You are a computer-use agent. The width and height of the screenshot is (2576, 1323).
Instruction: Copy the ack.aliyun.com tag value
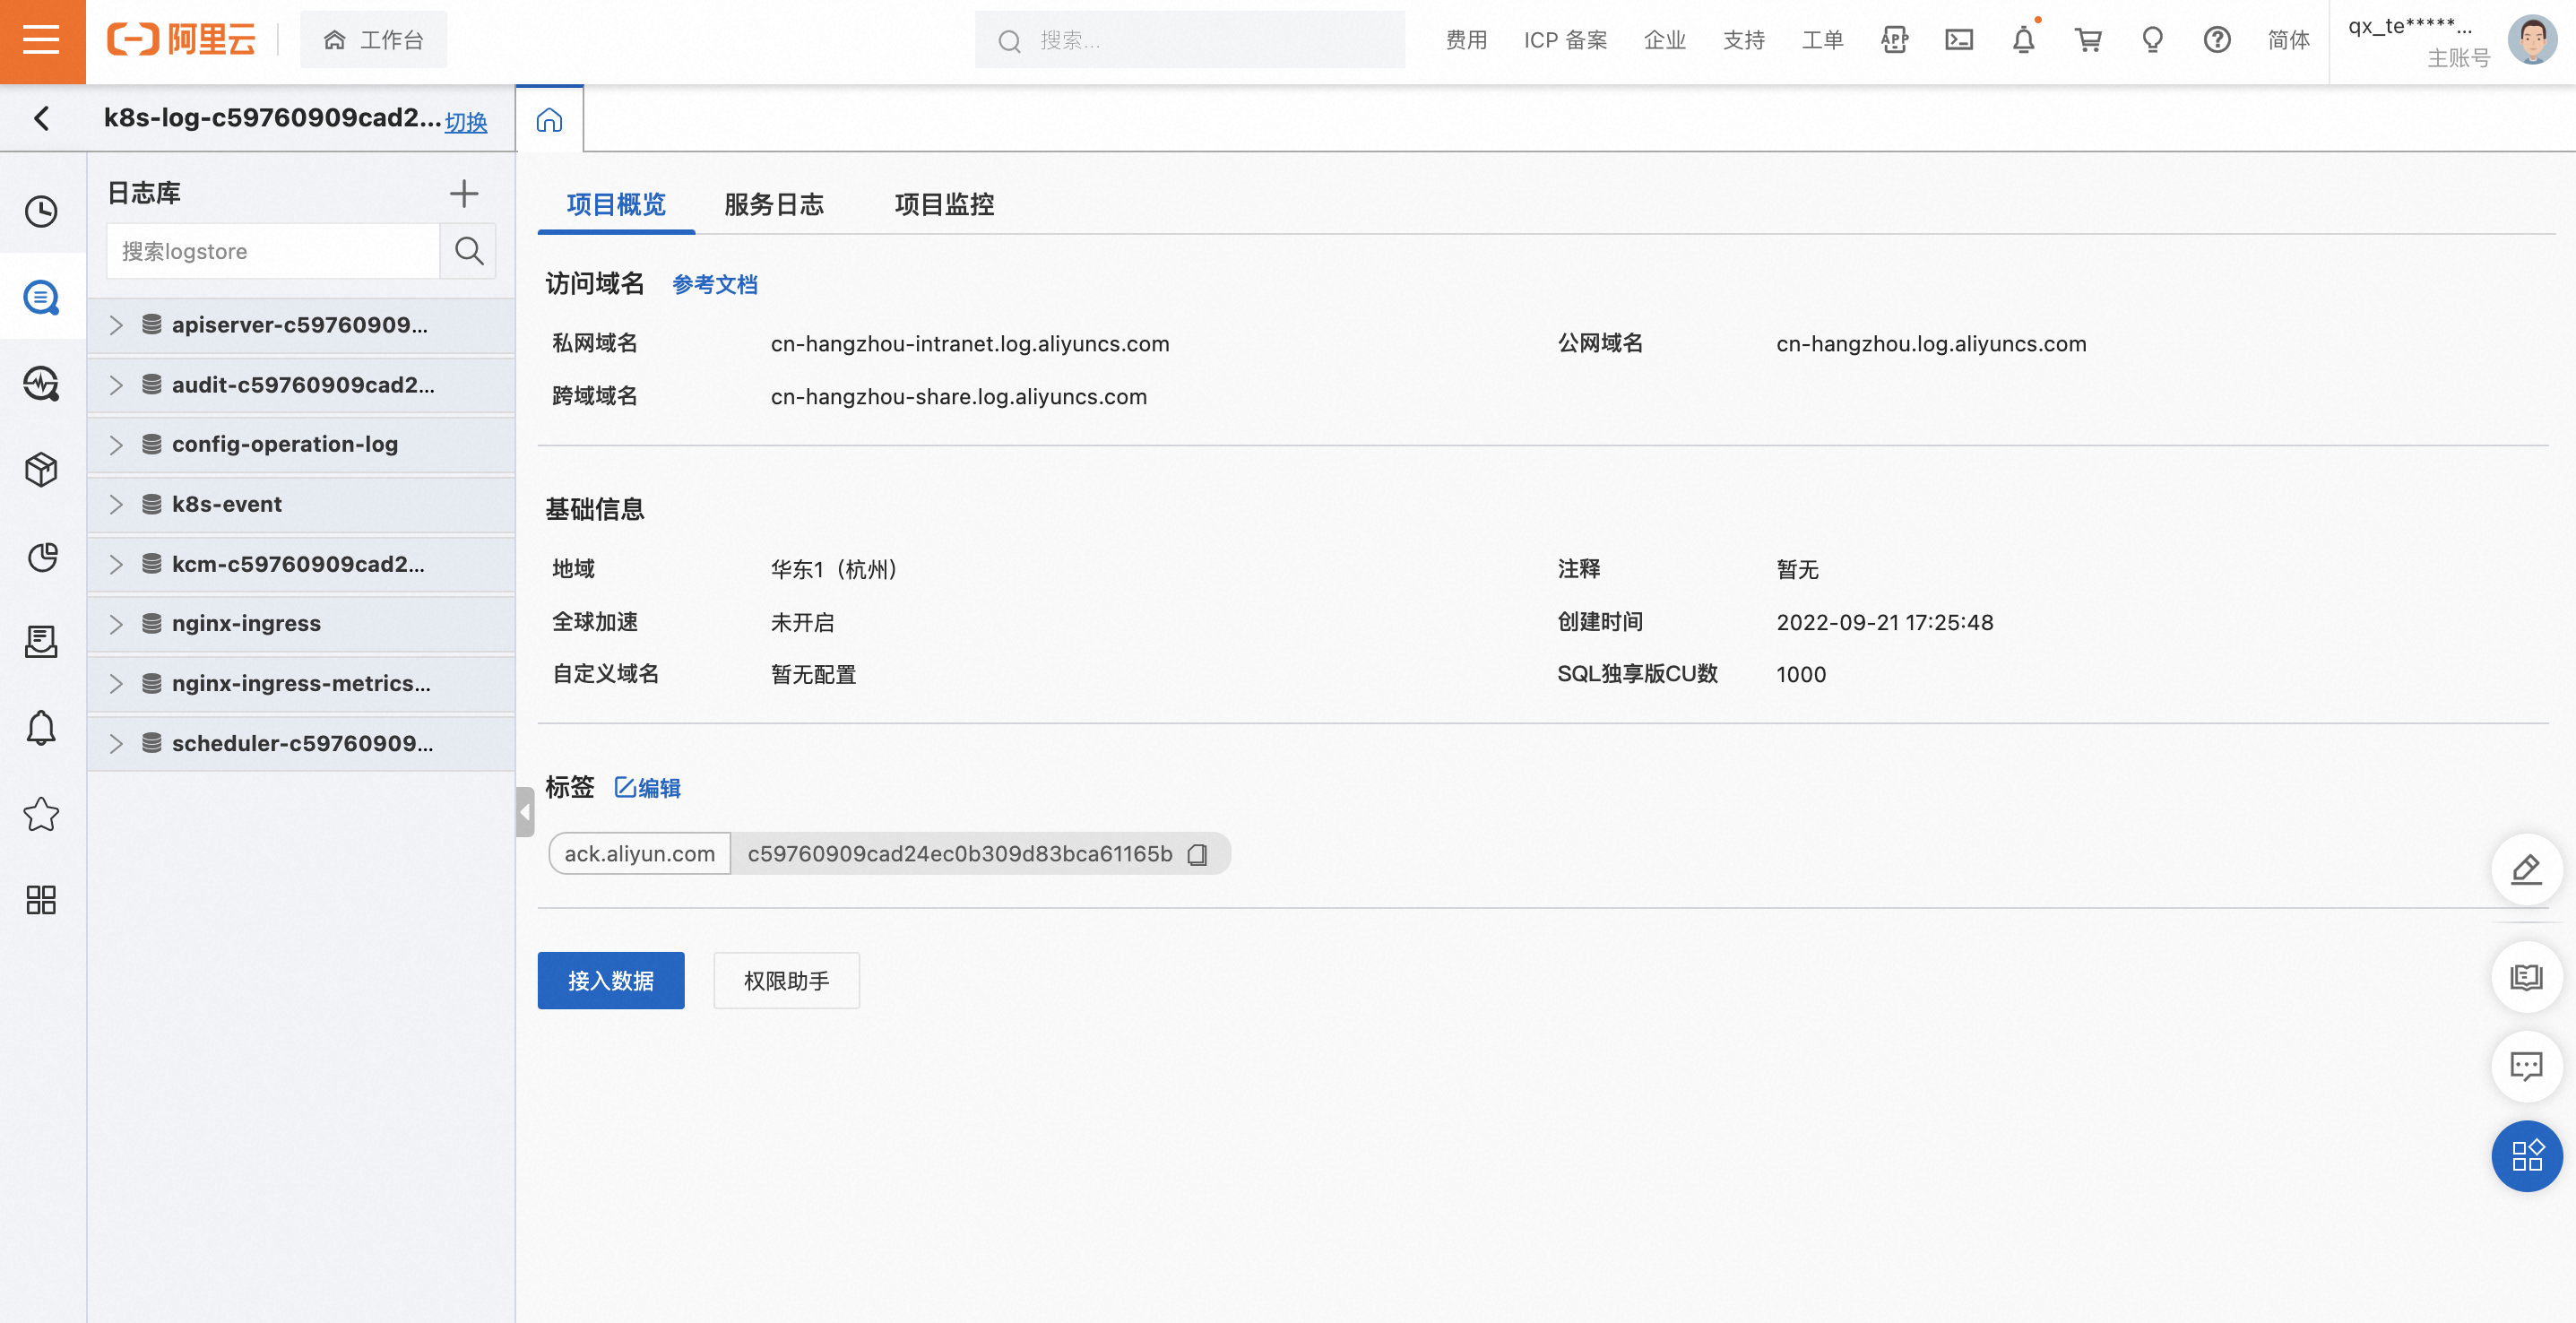(1197, 855)
